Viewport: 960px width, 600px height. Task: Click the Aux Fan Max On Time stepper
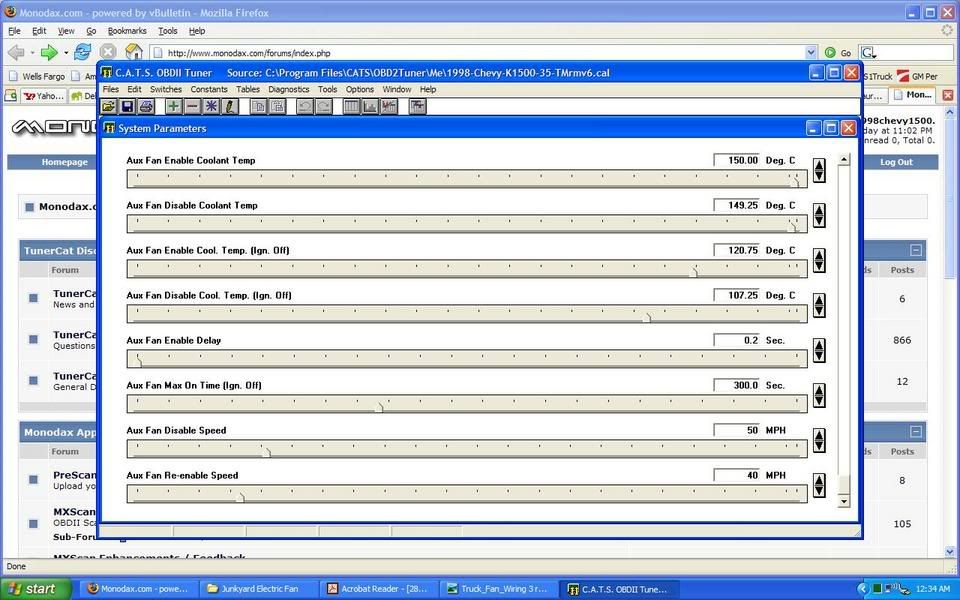pos(819,395)
